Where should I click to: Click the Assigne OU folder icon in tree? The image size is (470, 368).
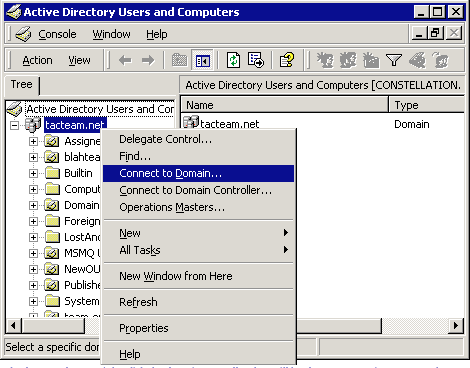52,141
